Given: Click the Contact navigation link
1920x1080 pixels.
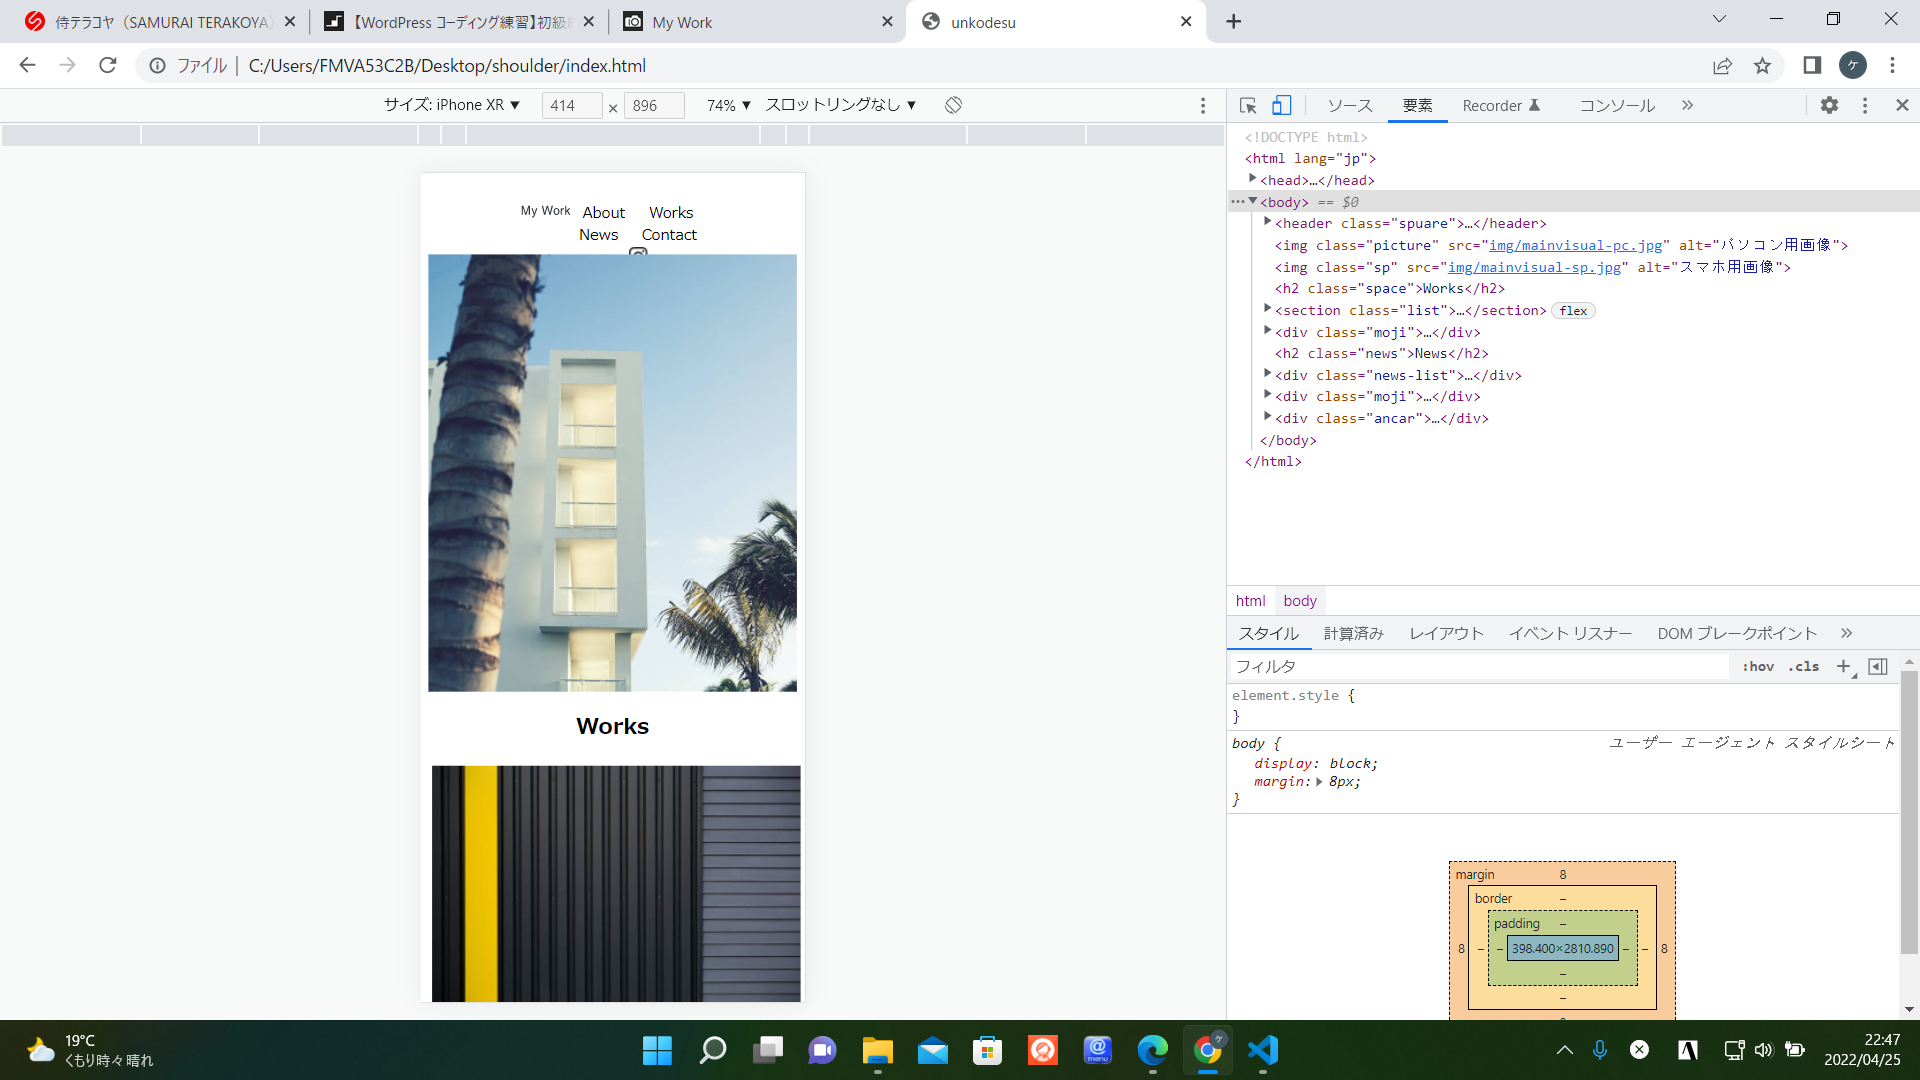Looking at the screenshot, I should 669,235.
